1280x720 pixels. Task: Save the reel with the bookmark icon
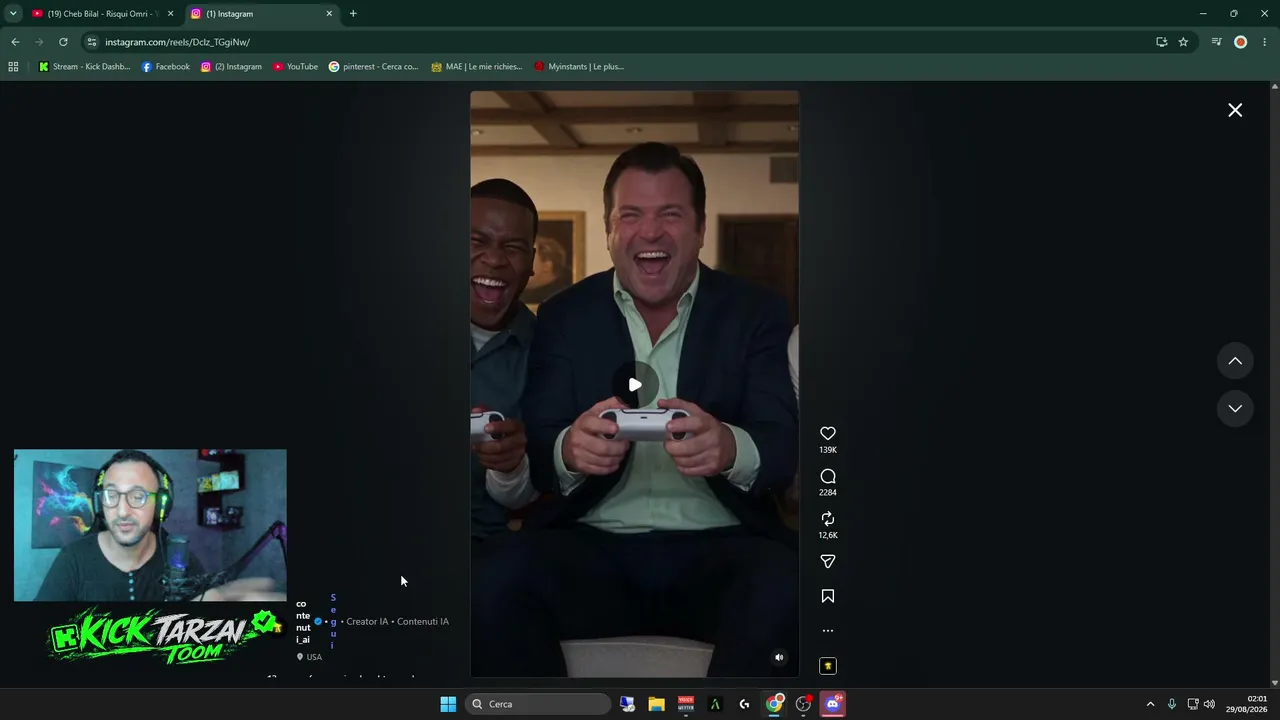click(828, 596)
